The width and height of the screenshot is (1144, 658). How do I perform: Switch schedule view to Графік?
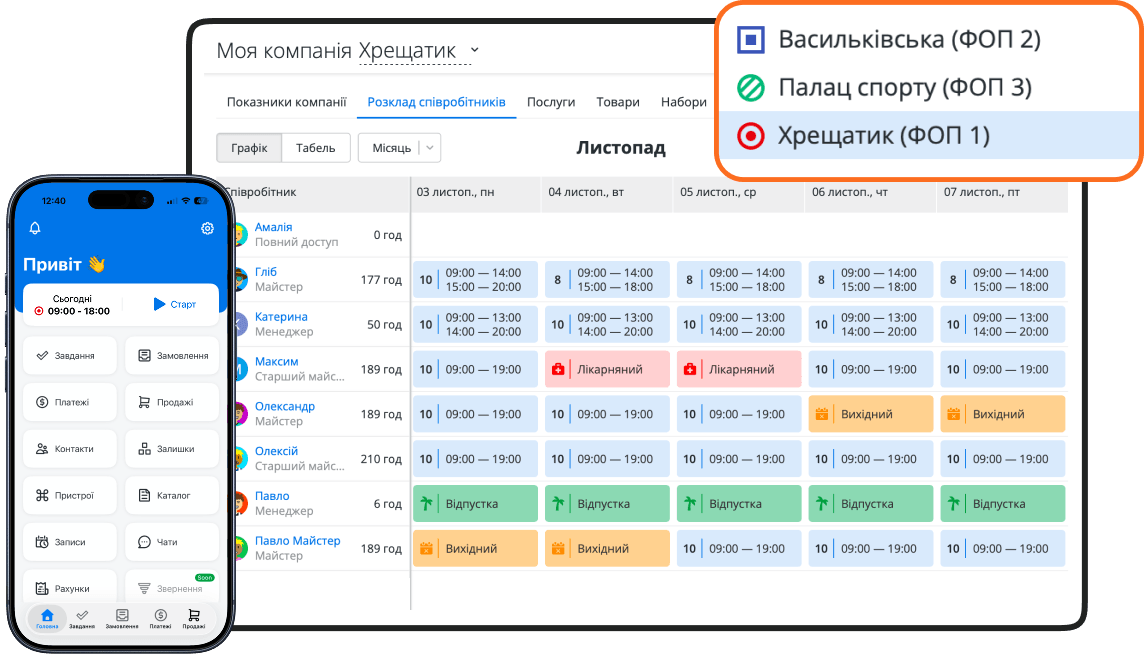(249, 148)
